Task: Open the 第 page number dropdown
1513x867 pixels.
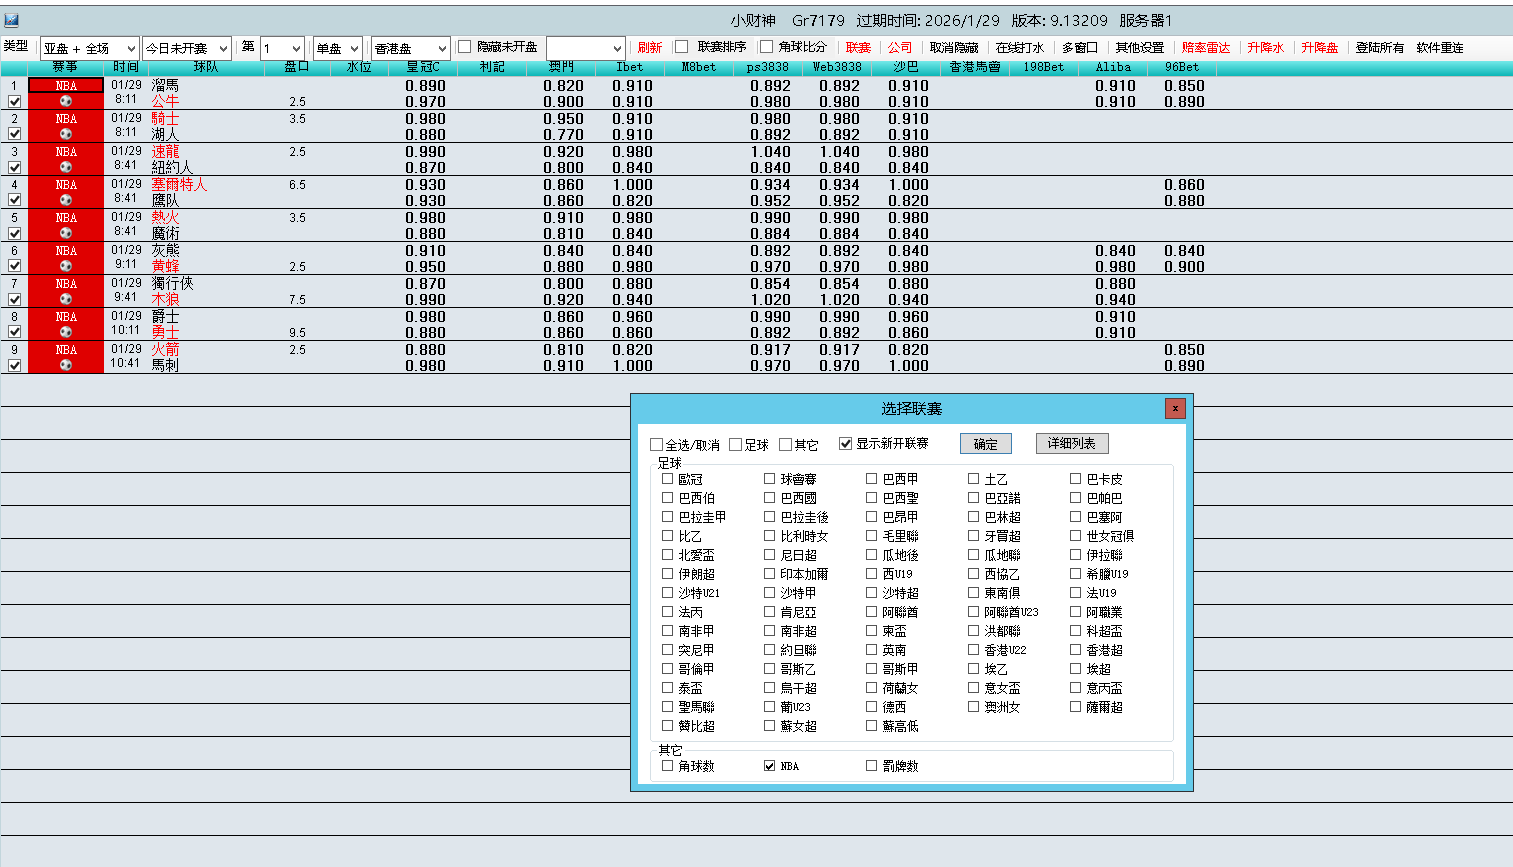Action: click(x=282, y=48)
